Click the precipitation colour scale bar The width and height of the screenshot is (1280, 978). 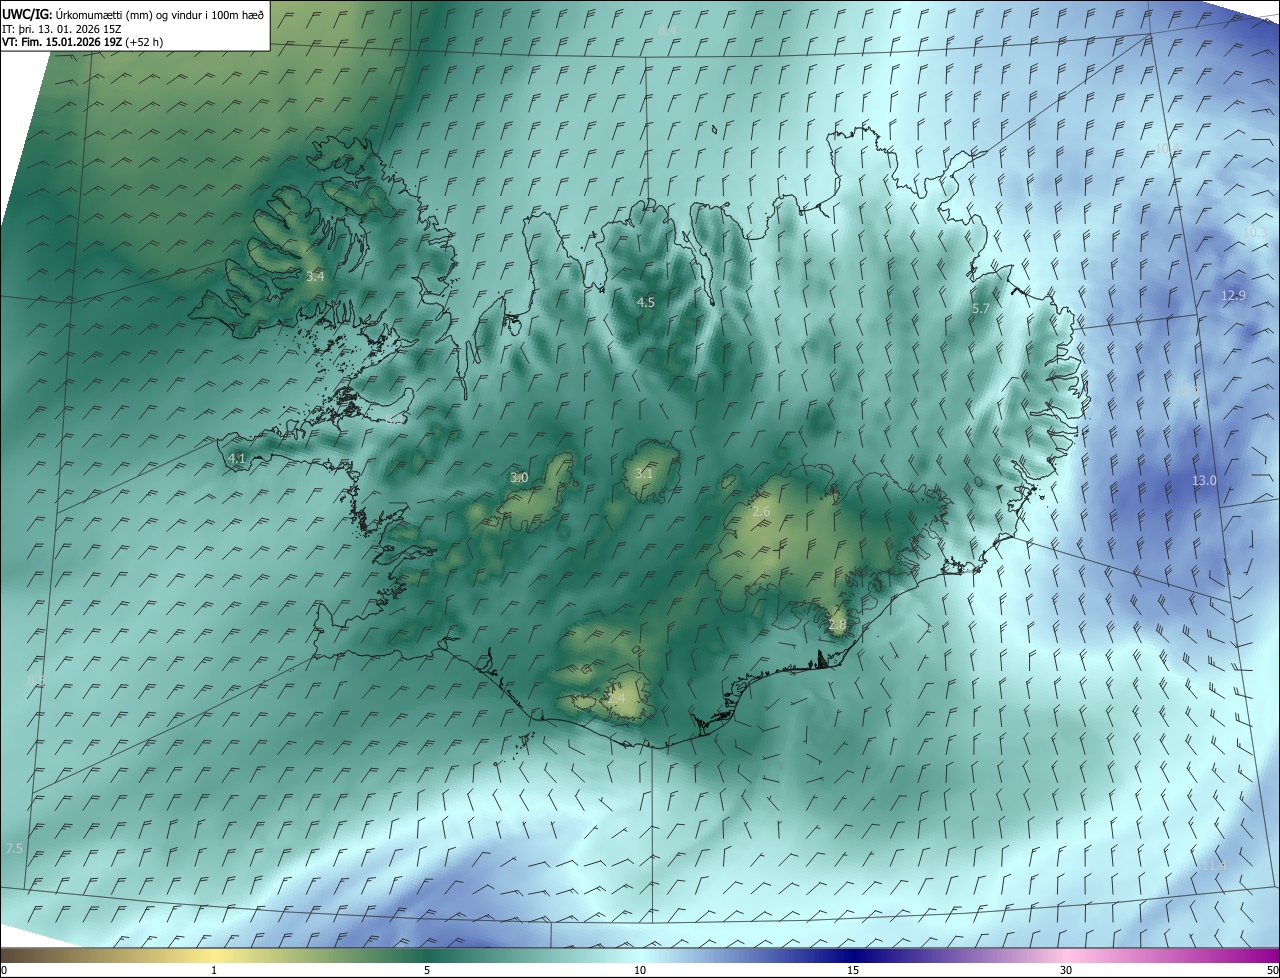(640, 955)
